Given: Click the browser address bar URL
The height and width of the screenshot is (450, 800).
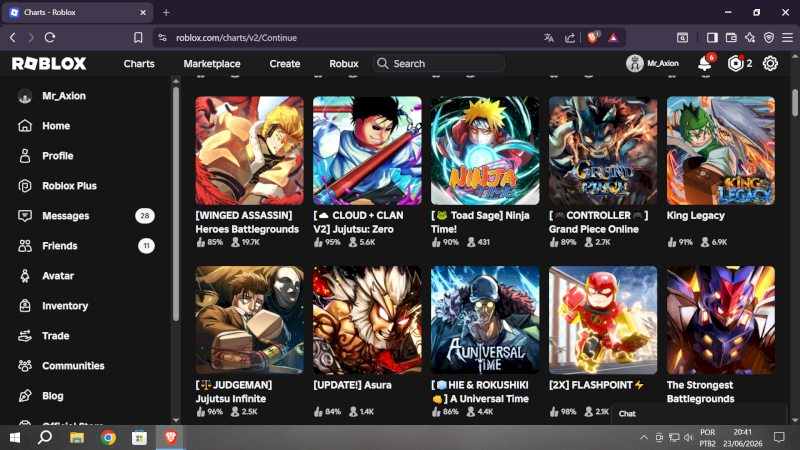Looking at the screenshot, I should coord(236,38).
